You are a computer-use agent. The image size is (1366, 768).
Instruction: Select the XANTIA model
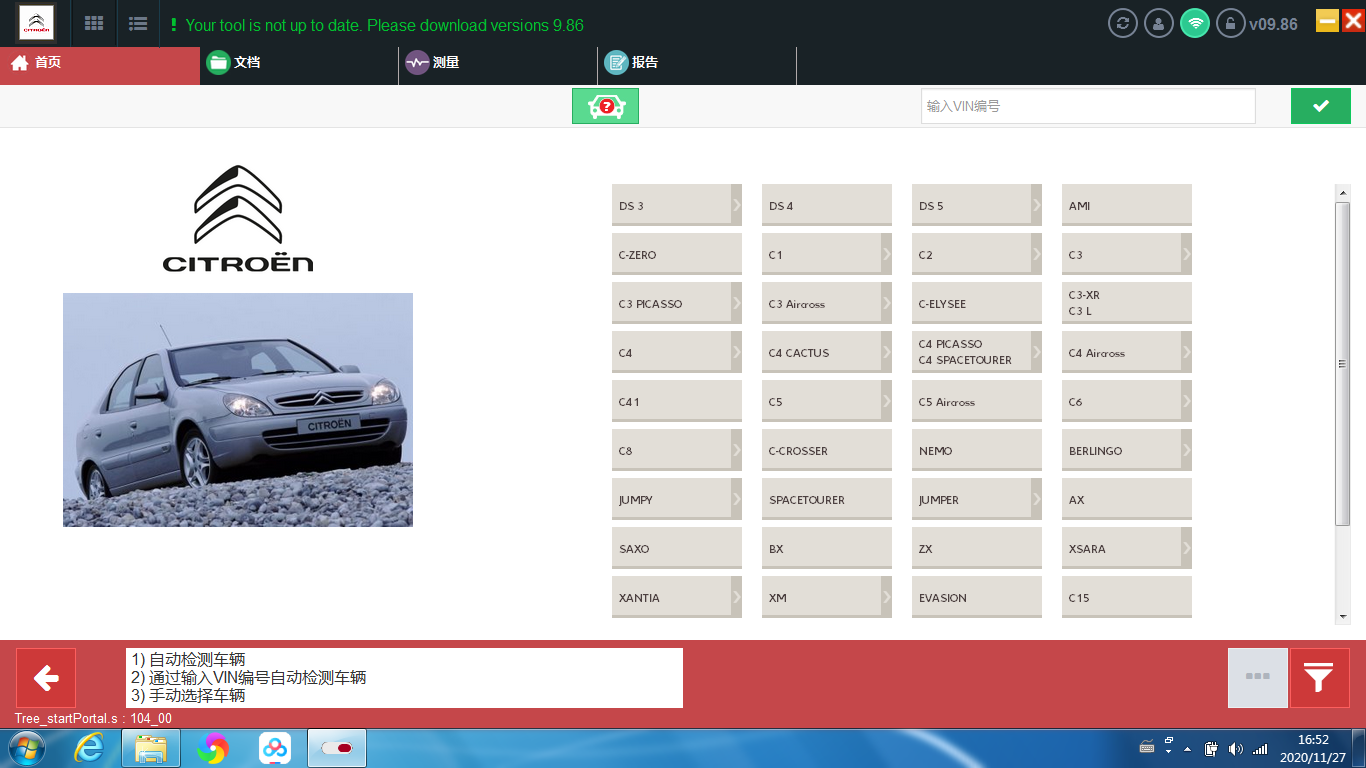[x=677, y=597]
